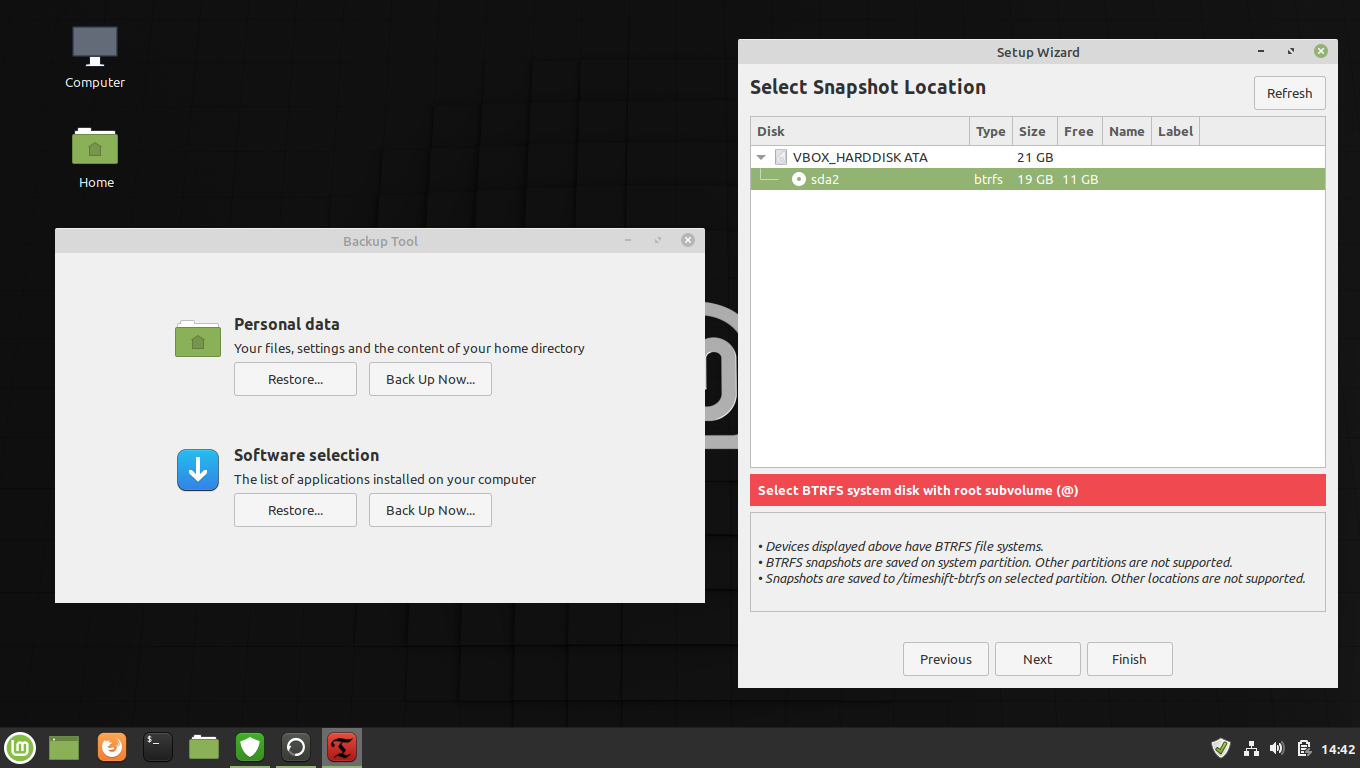
Task: Click Next in Setup Wizard
Action: 1037,659
